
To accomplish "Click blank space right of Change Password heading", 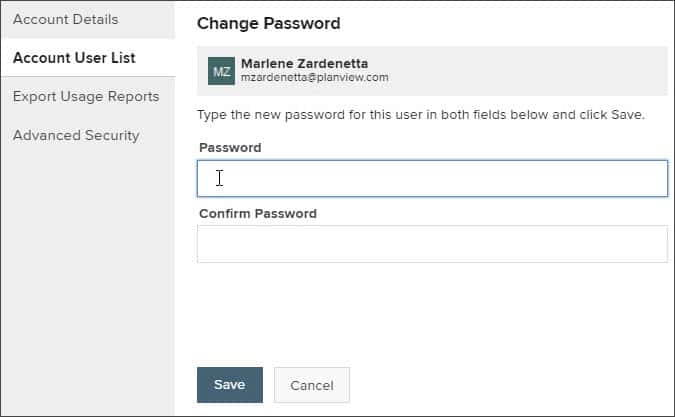I will point(500,23).
